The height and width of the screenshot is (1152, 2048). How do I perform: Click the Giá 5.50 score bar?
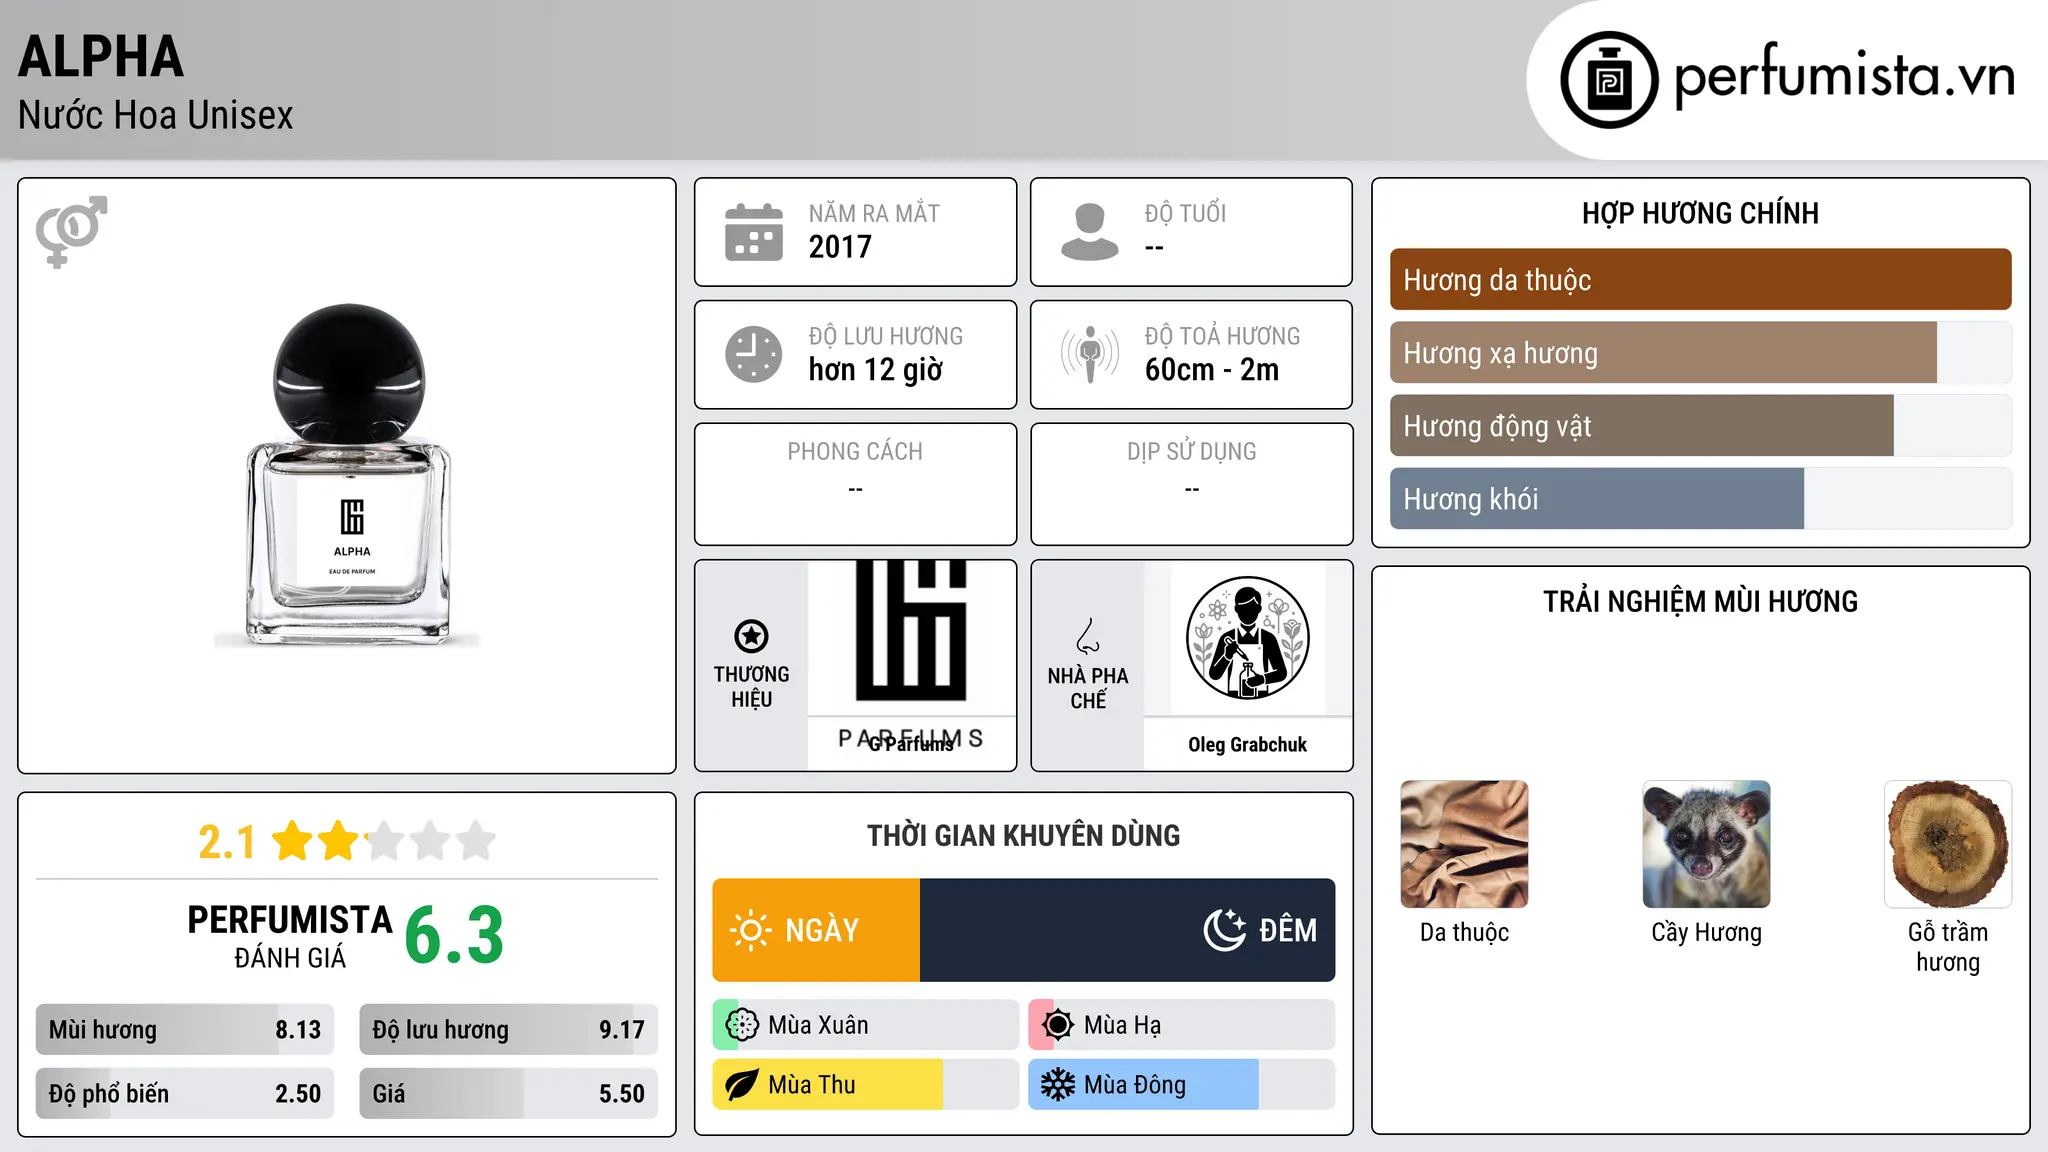(508, 1094)
